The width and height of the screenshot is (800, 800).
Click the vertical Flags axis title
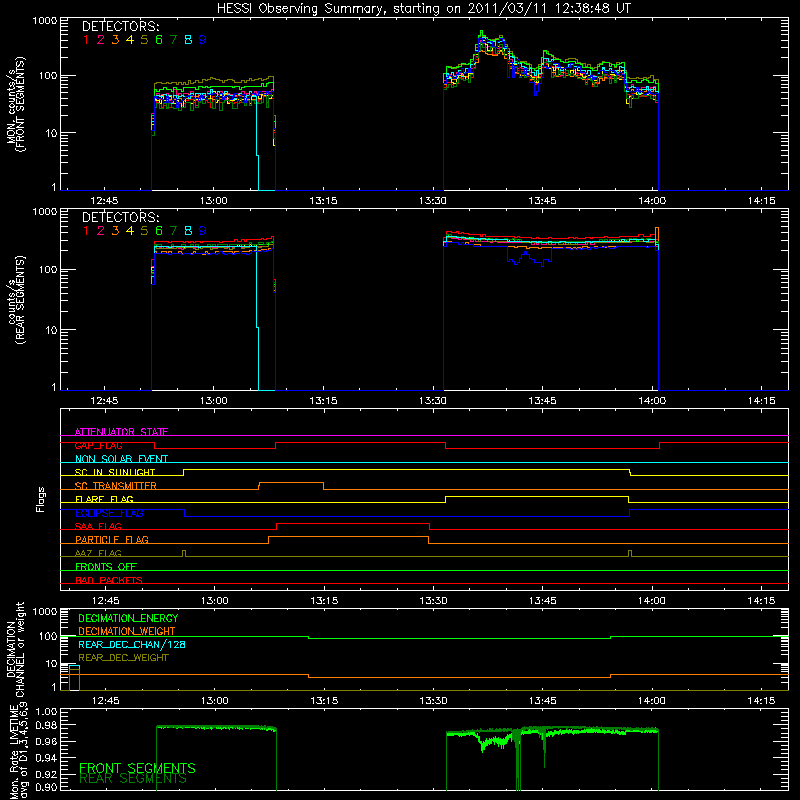click(40, 499)
